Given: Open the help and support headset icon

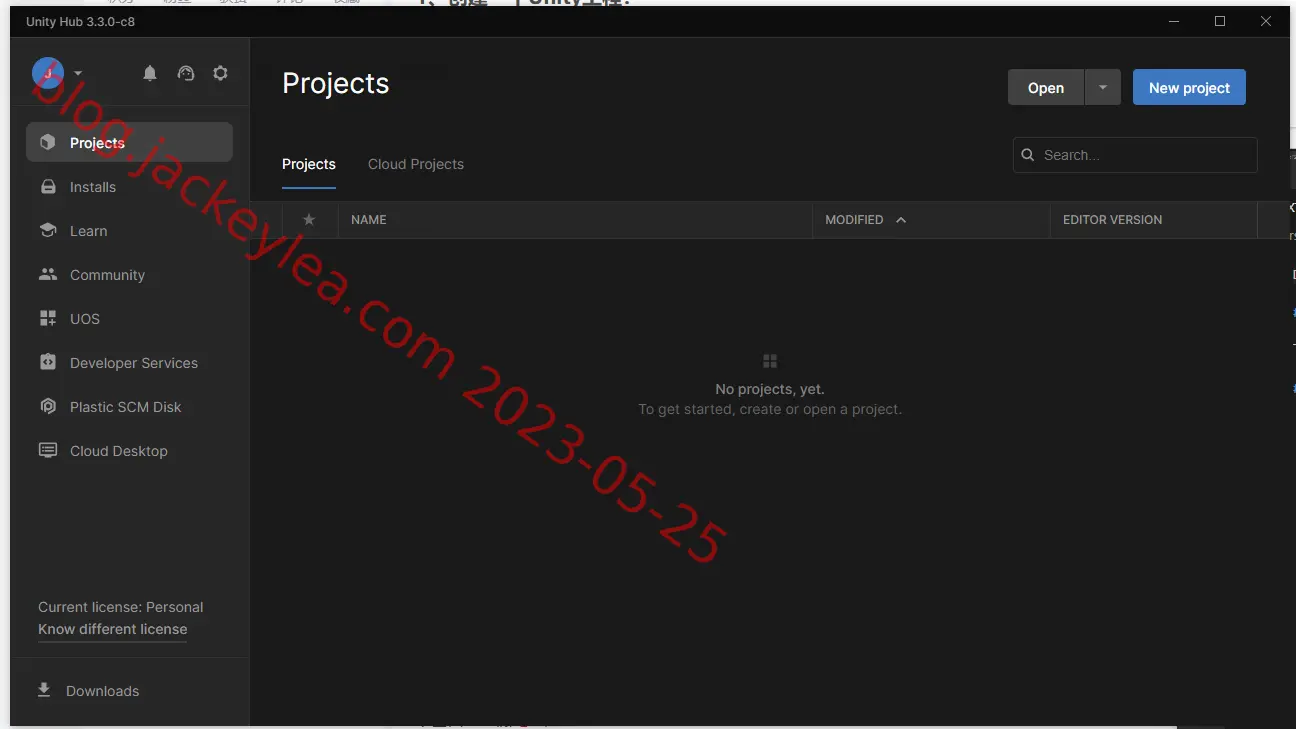Looking at the screenshot, I should pyautogui.click(x=185, y=73).
